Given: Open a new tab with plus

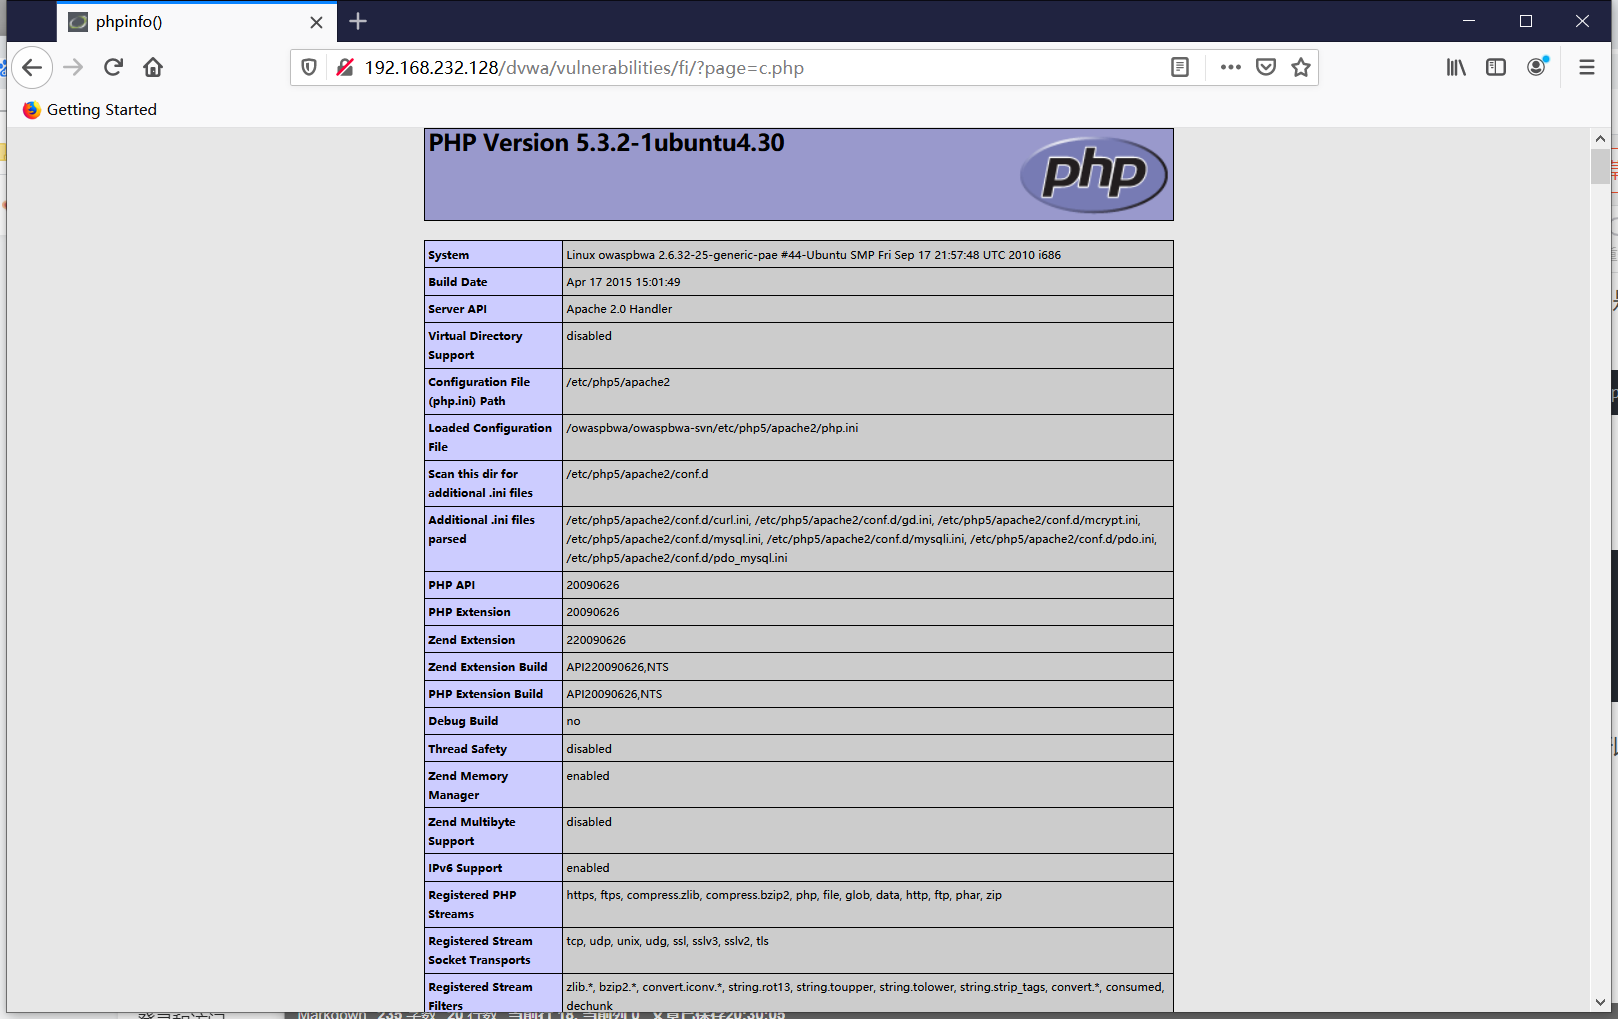Looking at the screenshot, I should [358, 21].
